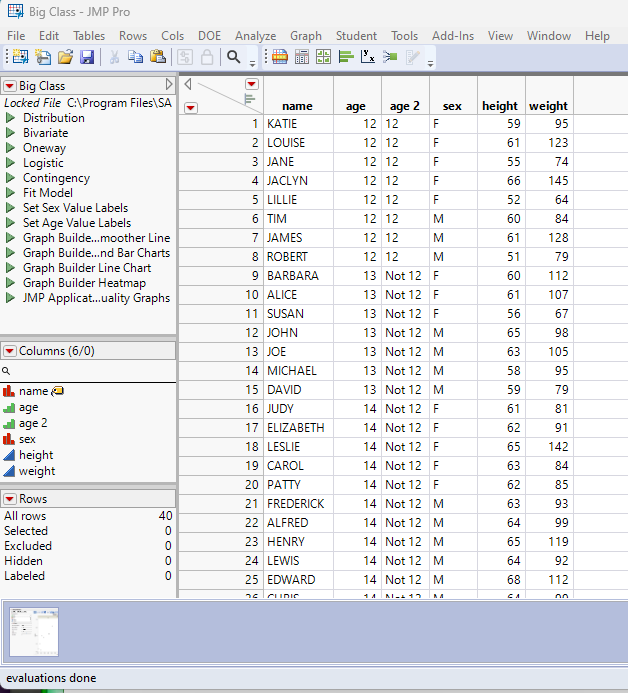The image size is (628, 693).
Task: Click the greyed pencil edit toolbar icon
Action: click(x=412, y=57)
